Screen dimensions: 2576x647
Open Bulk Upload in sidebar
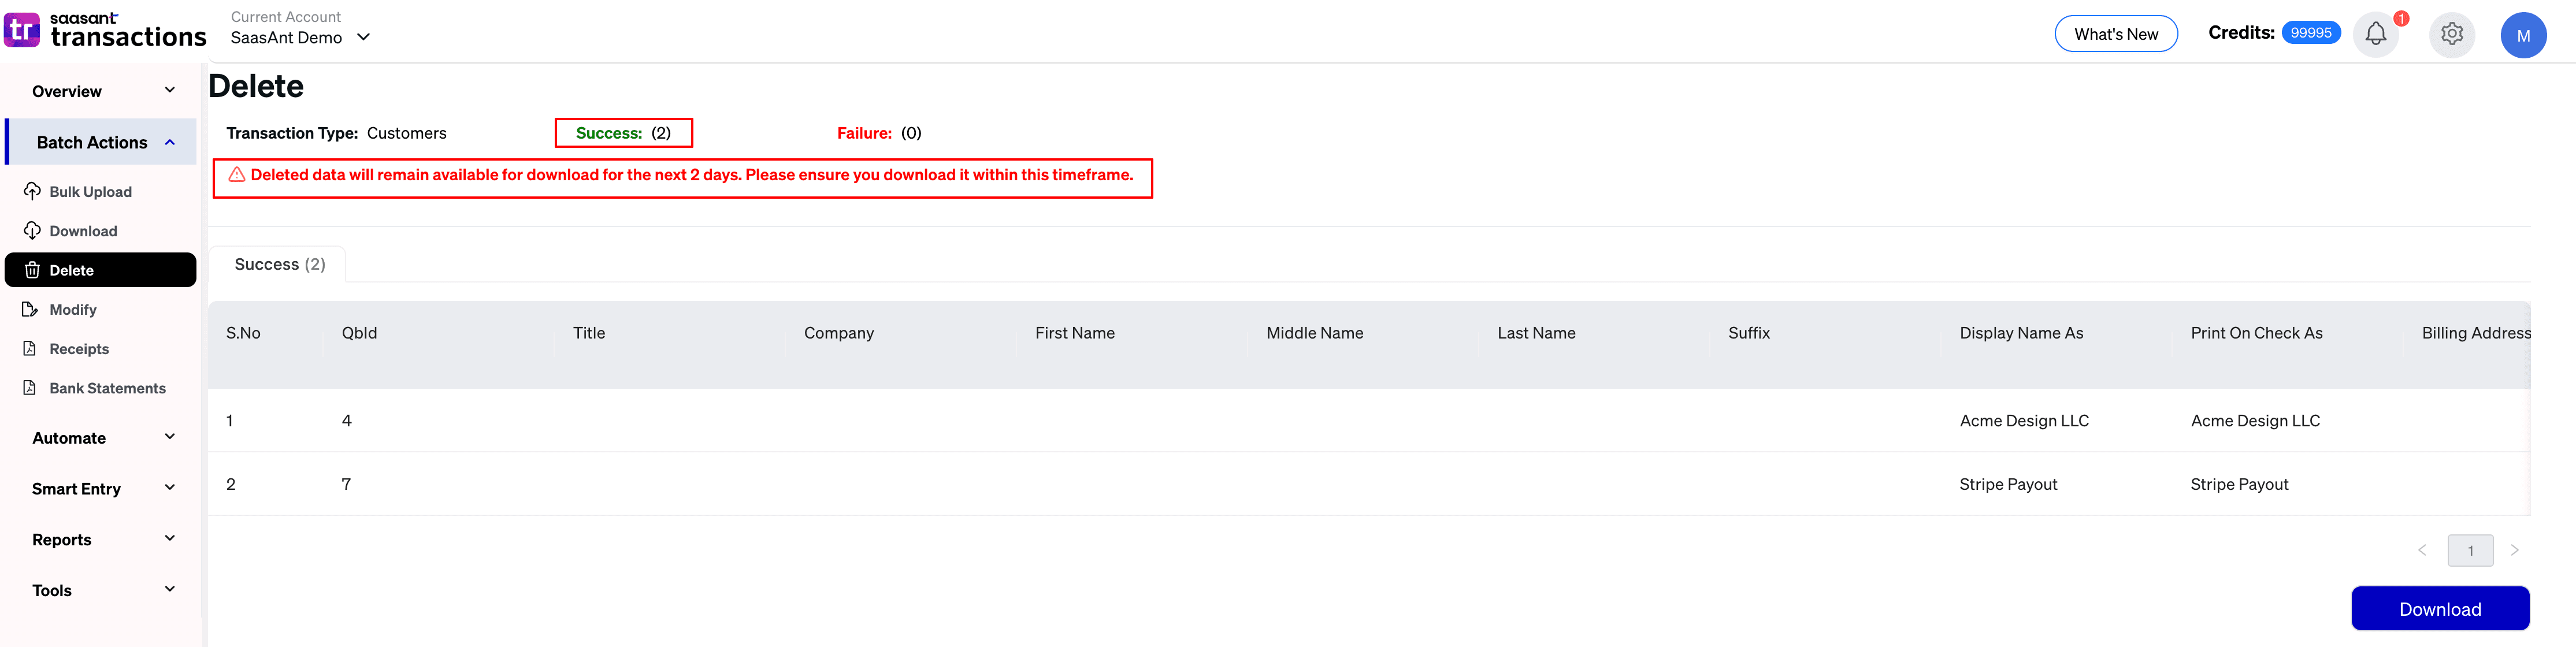(90, 192)
